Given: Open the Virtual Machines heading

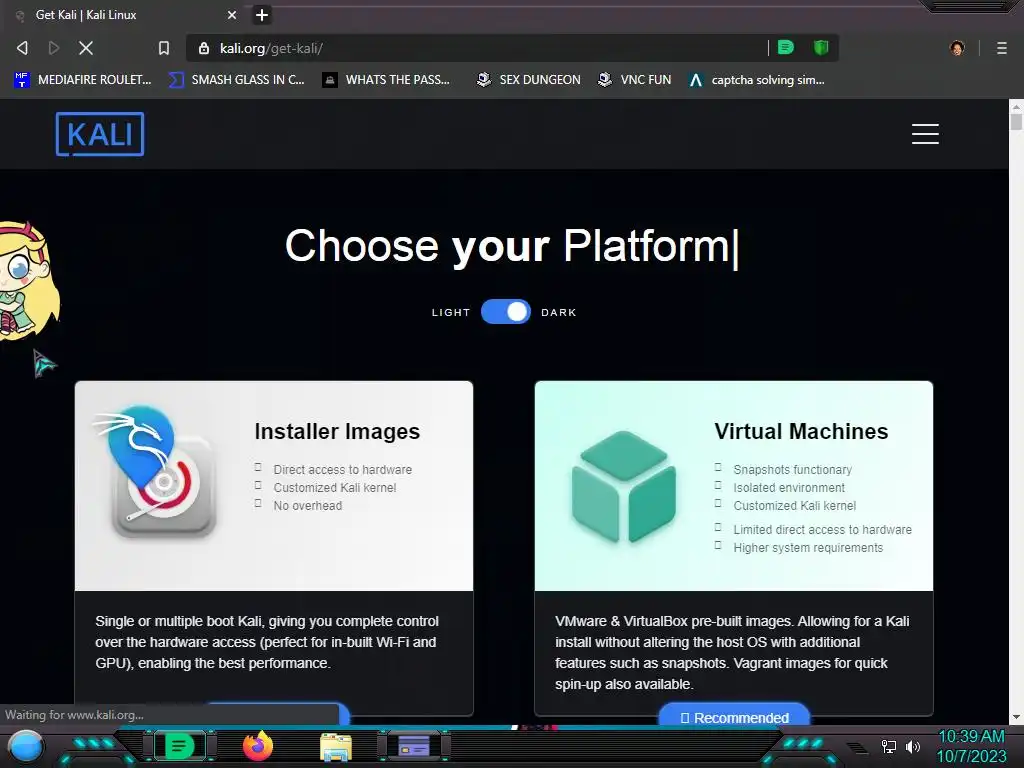Looking at the screenshot, I should pos(801,431).
